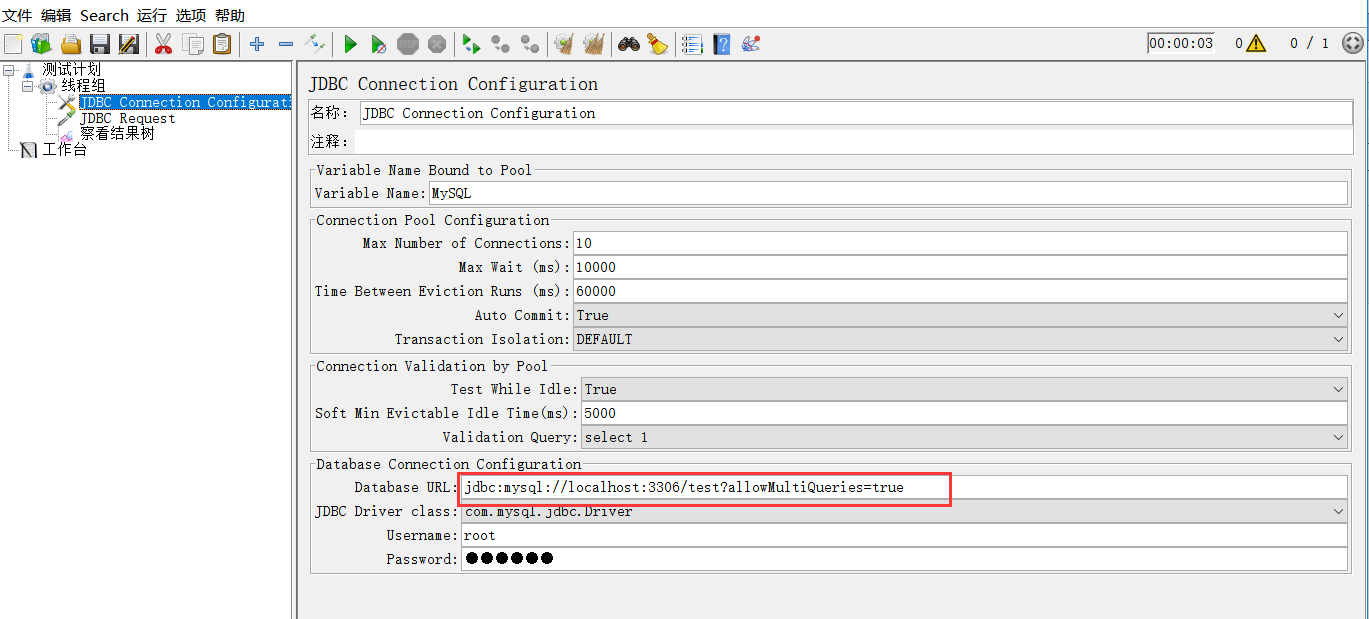Select JDBC Request in the tree
This screenshot has height=619, width=1369.
click(x=127, y=118)
